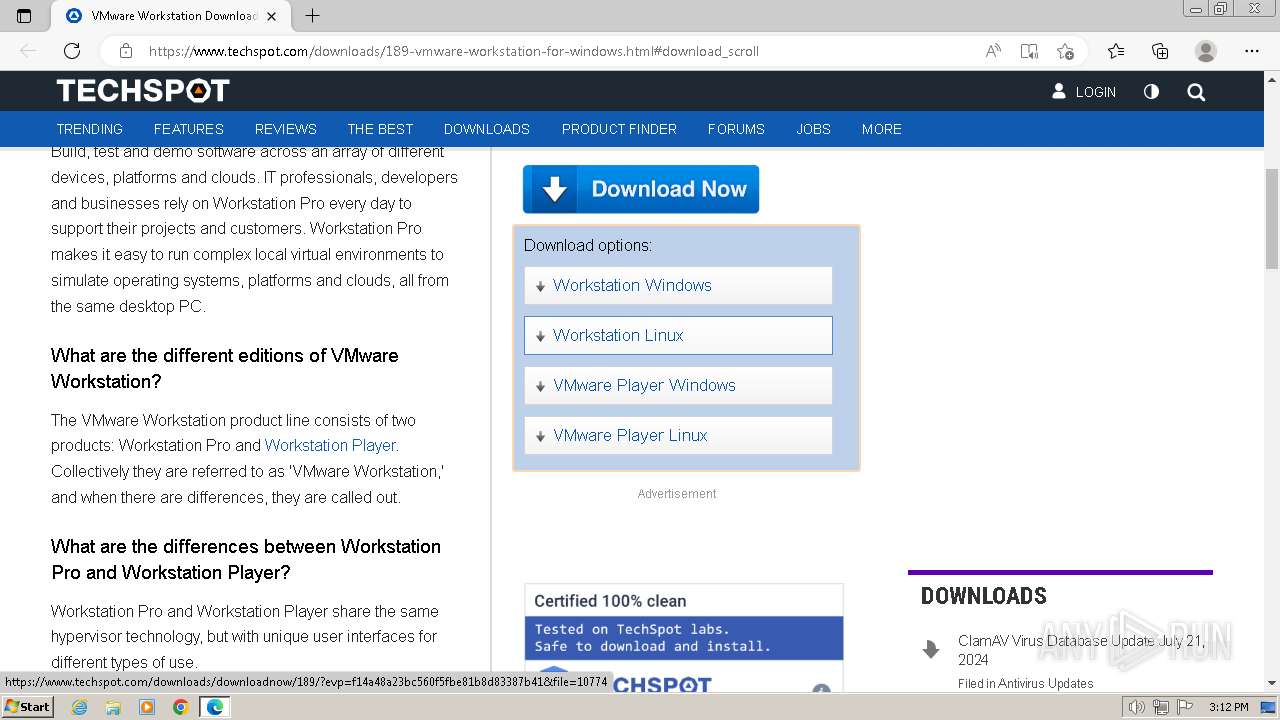View site information lock icon
The width and height of the screenshot is (1280, 720).
tap(126, 51)
